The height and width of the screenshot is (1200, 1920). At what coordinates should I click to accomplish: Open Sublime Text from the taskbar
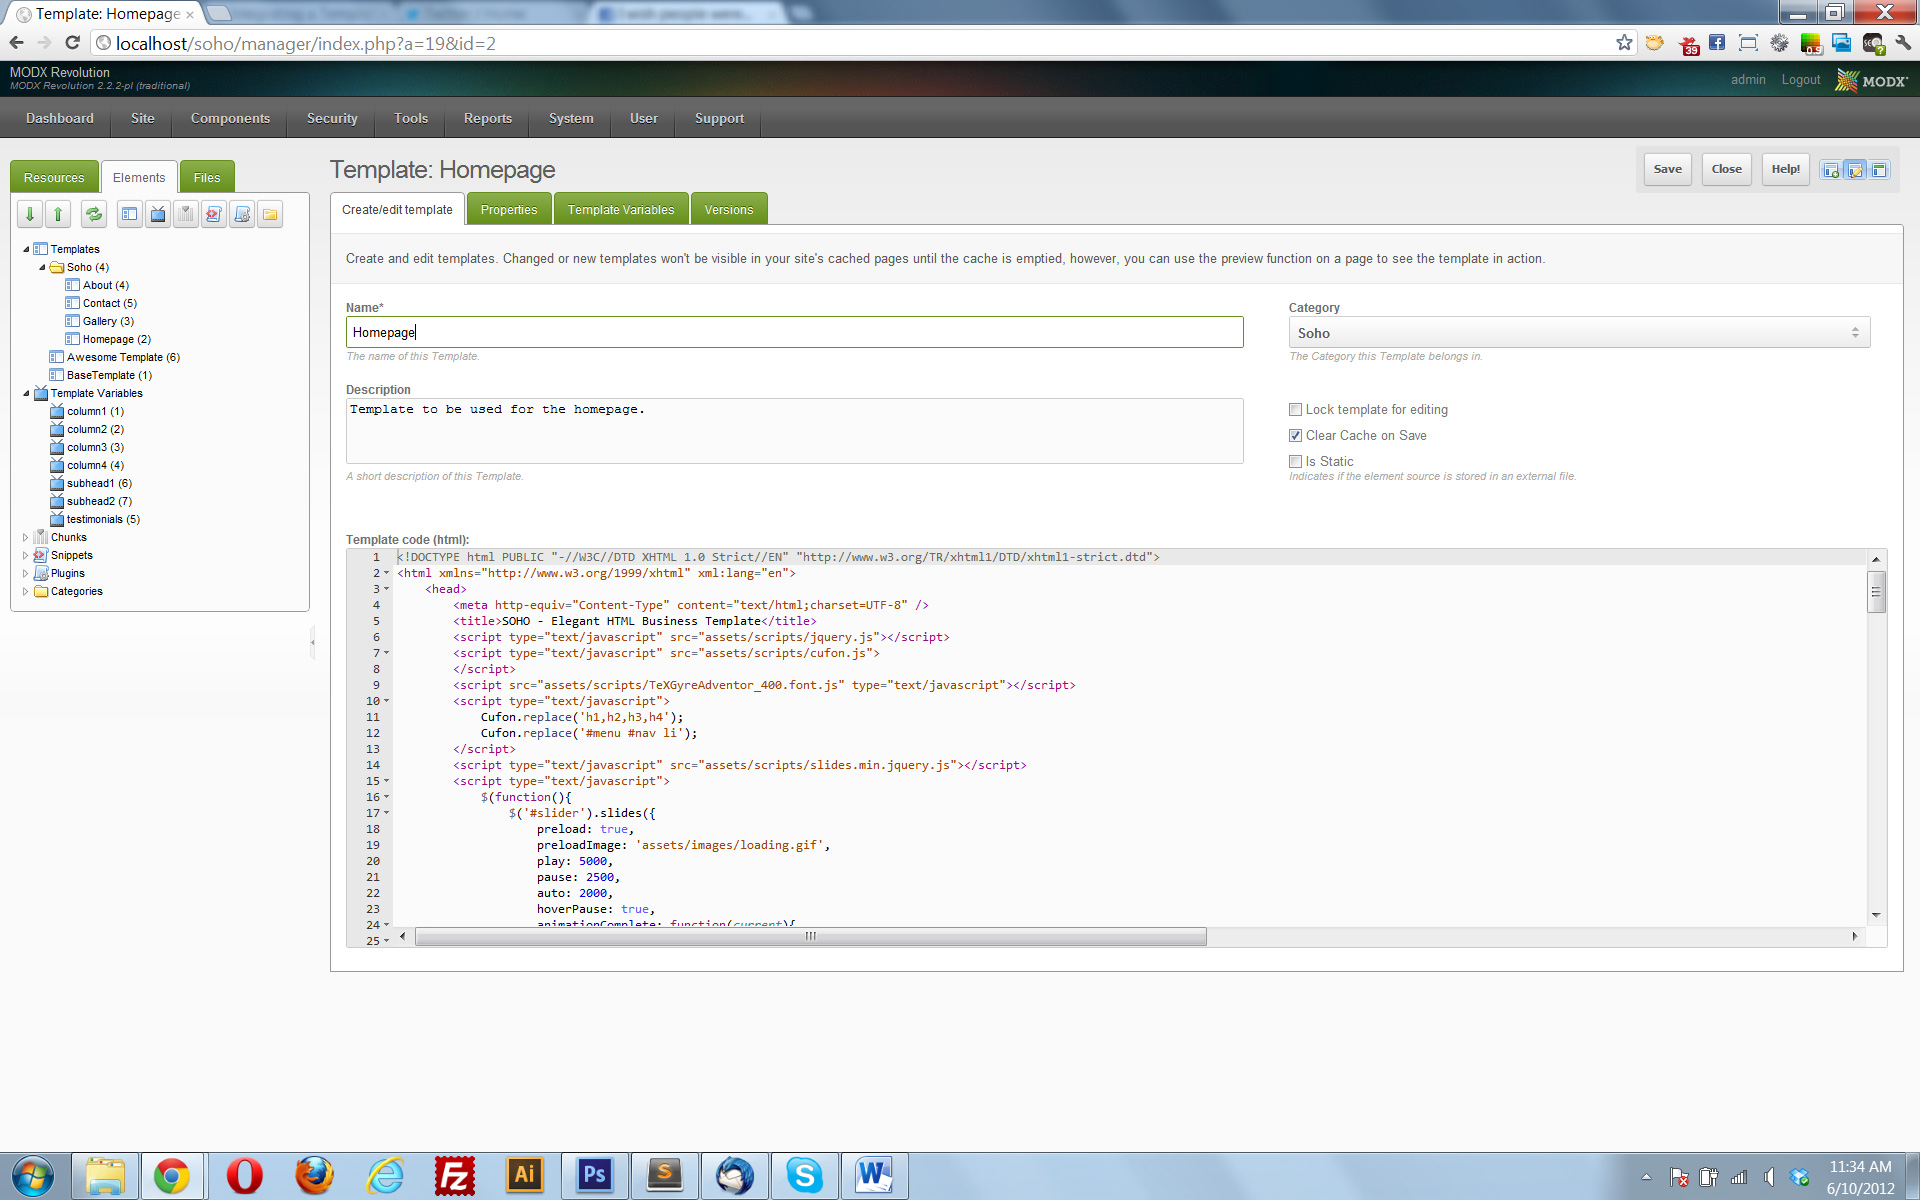pyautogui.click(x=664, y=1175)
